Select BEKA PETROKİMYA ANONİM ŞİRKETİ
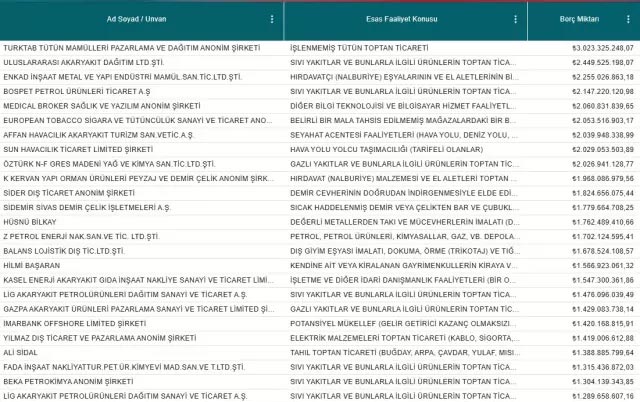Viewport: 640px width, 402px height. point(68,382)
